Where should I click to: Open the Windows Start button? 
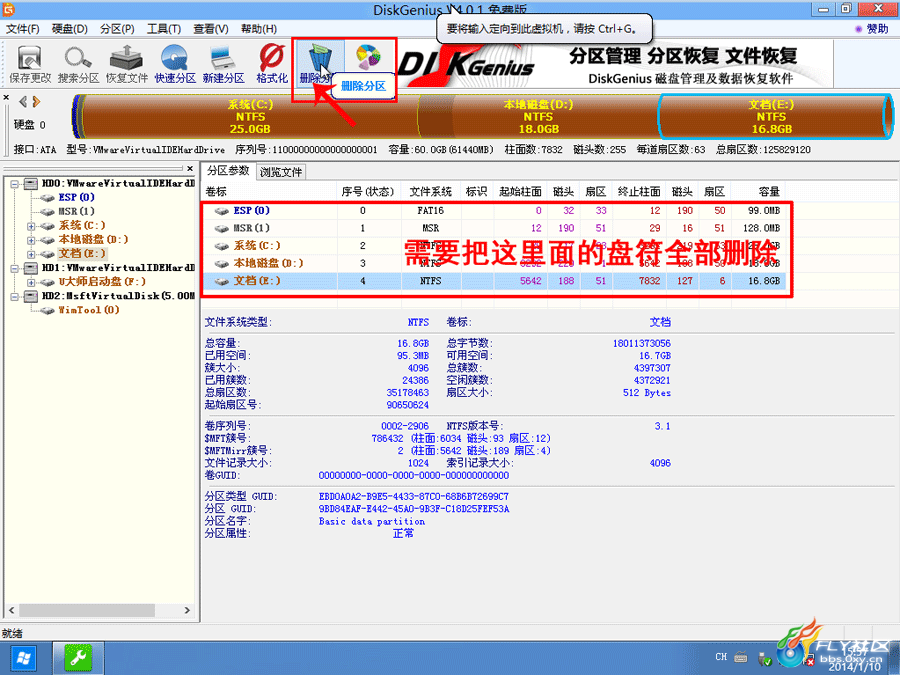(x=25, y=658)
